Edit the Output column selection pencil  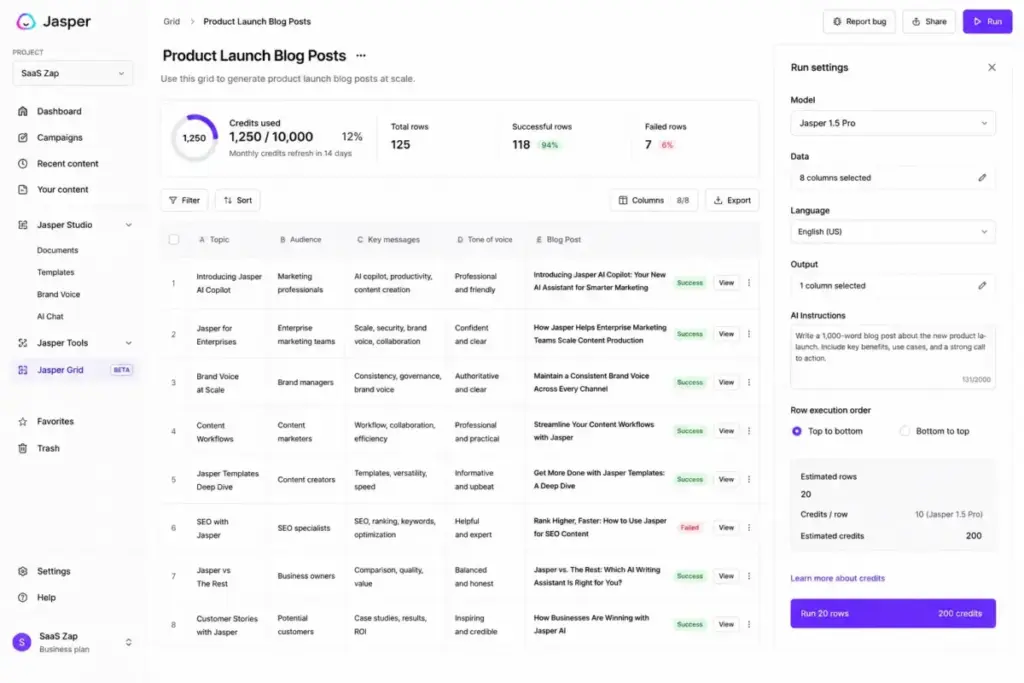pyautogui.click(x=982, y=285)
